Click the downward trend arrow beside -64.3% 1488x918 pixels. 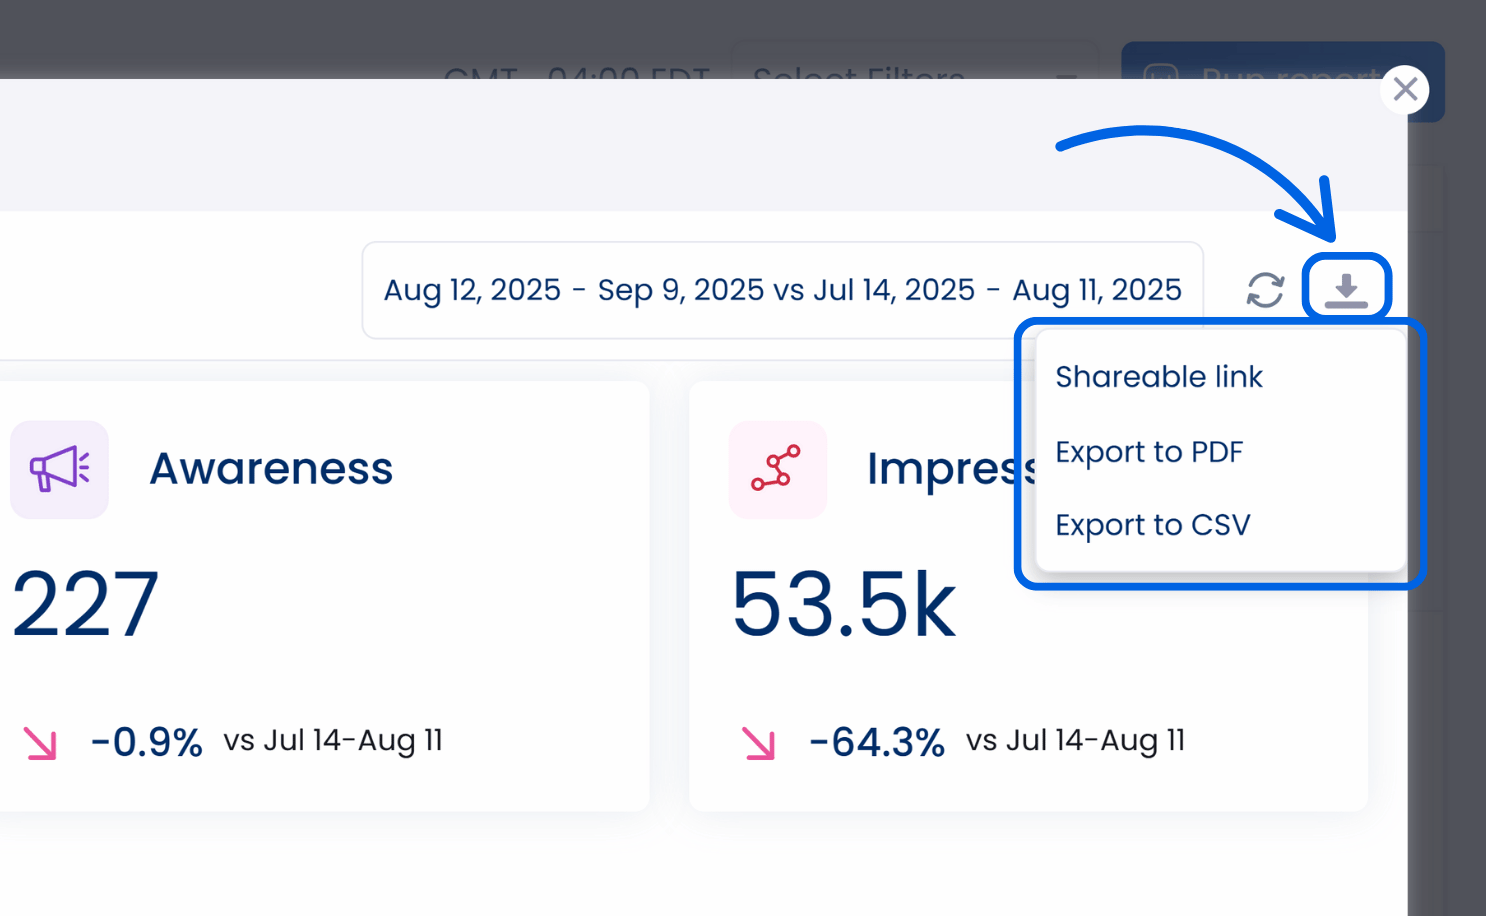758,742
